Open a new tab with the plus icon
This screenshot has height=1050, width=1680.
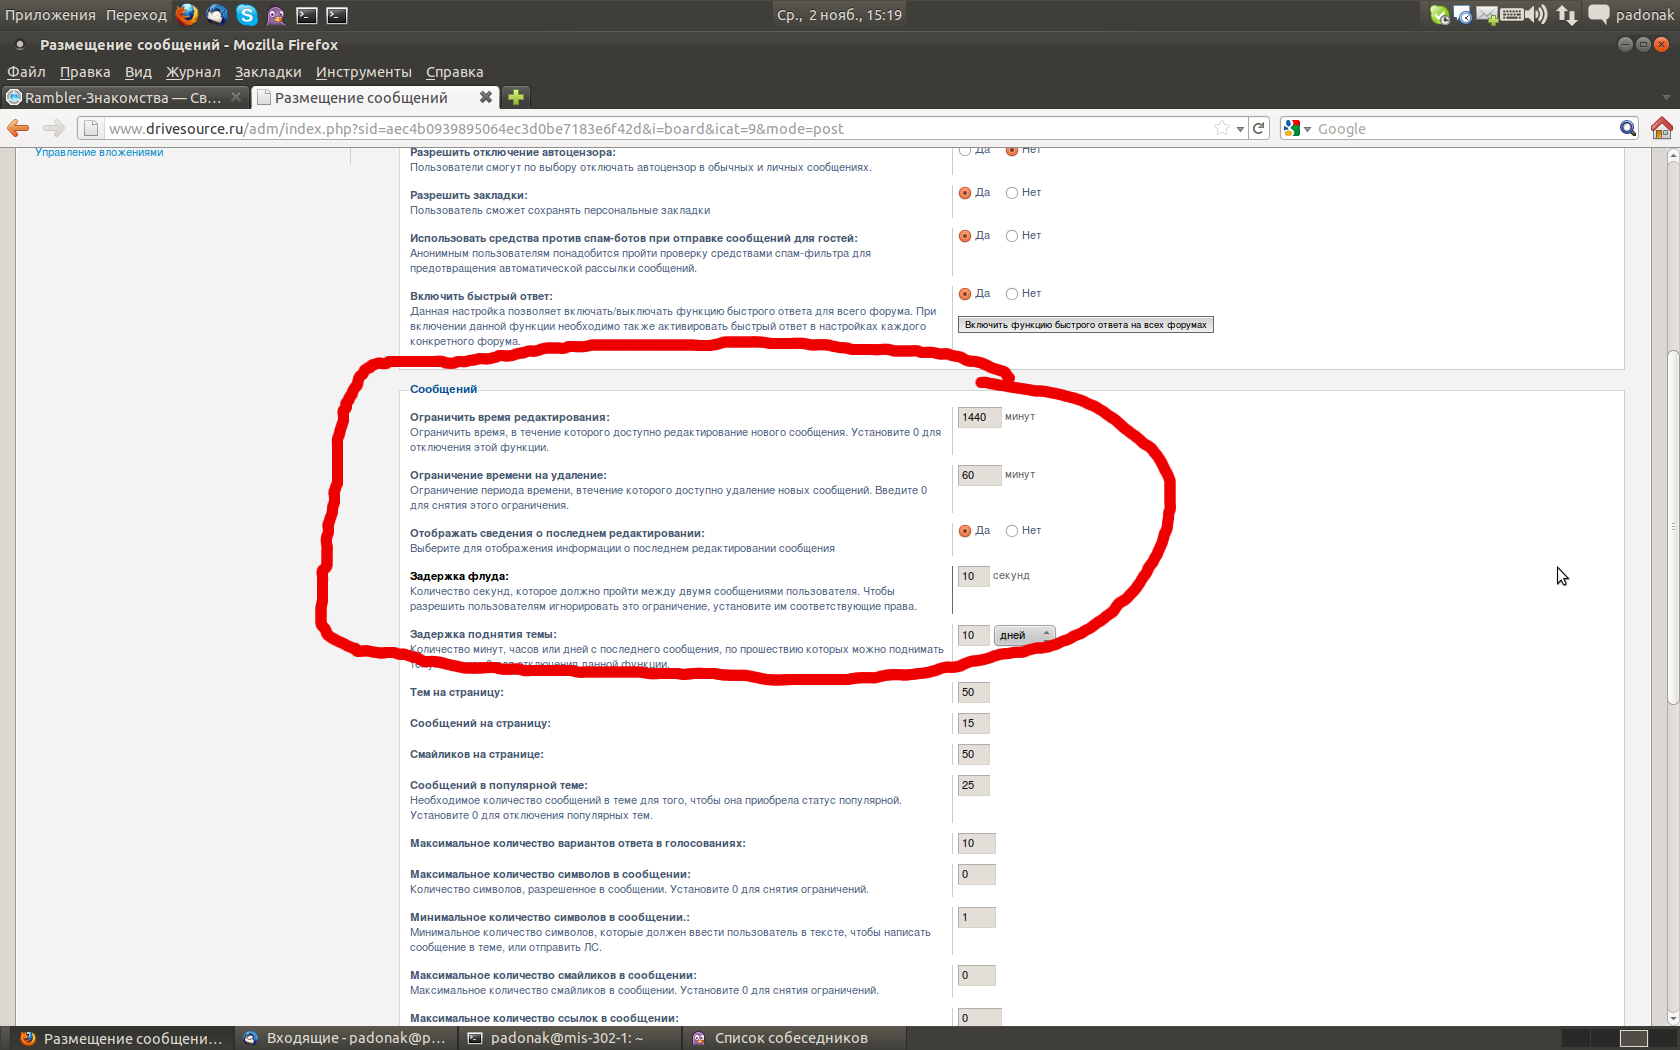click(x=516, y=97)
